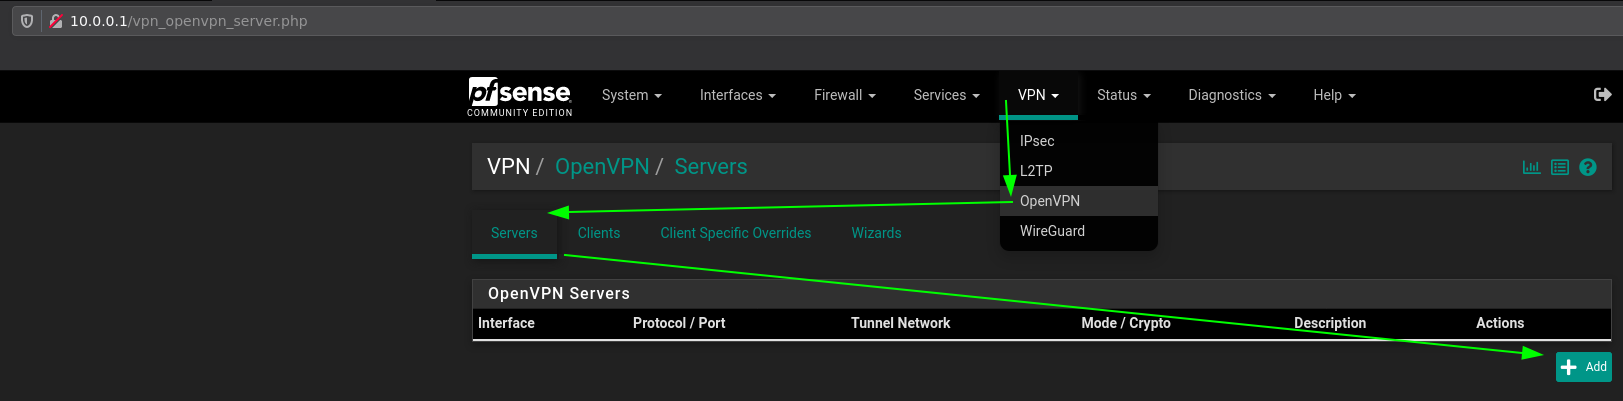Choose OpenVPN in the VPN menu
The height and width of the screenshot is (401, 1623).
1079,201
